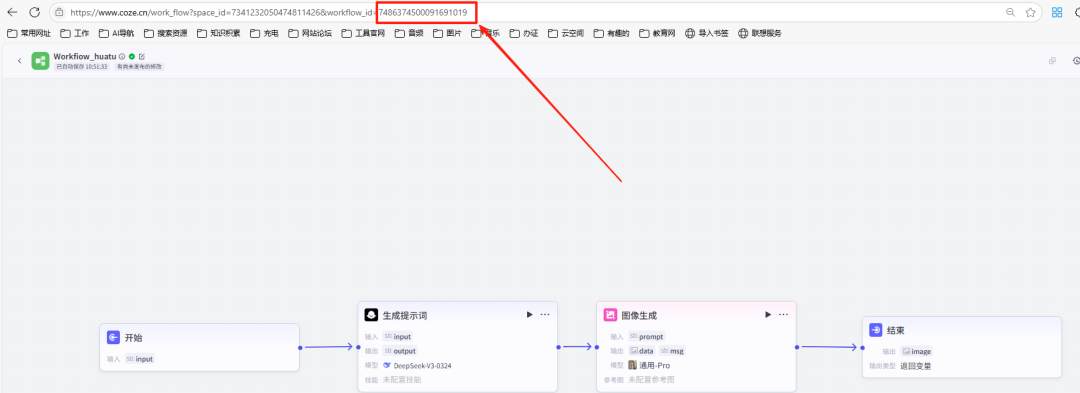The image size is (1080, 393).
Task: Open the 有趣的 bookmark folder
Action: 612,33
